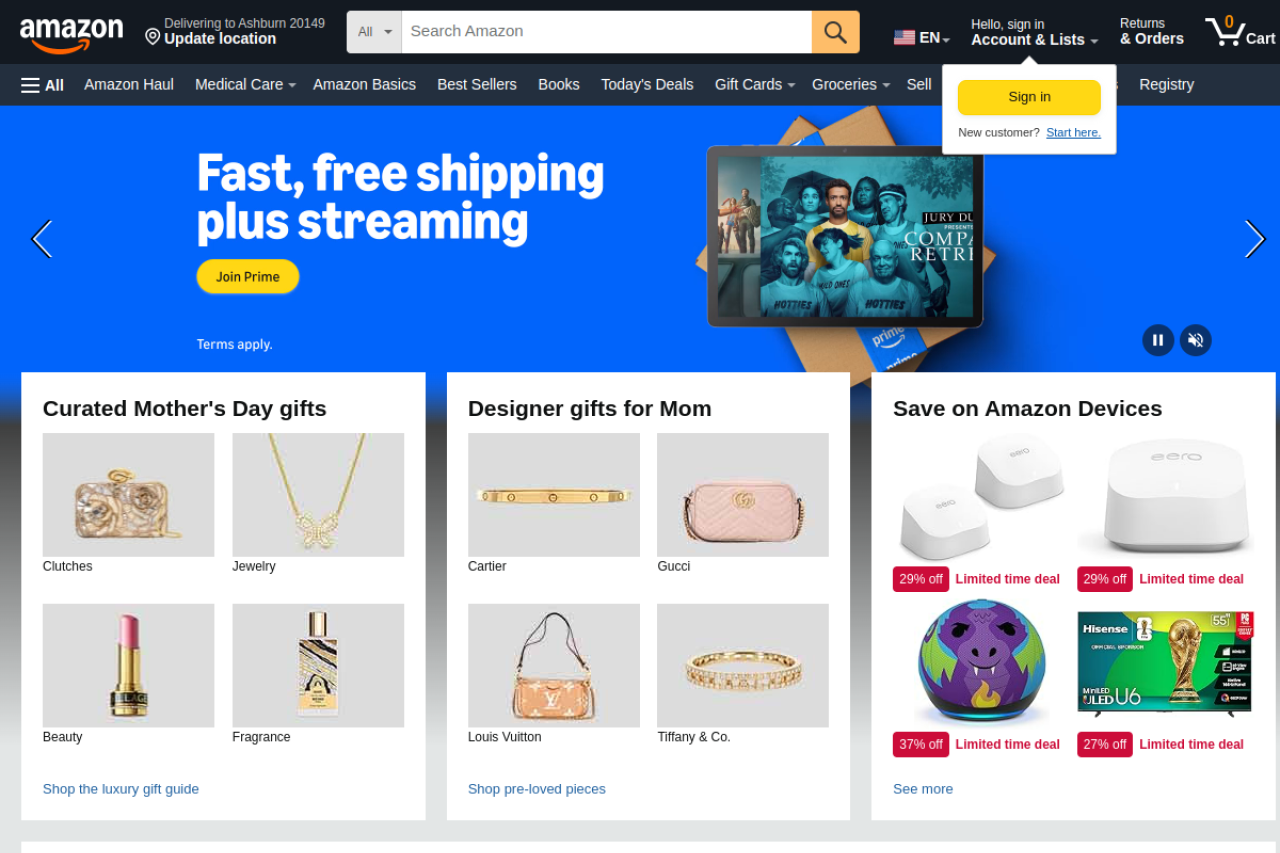Open the All hamburger menu

pos(42,85)
